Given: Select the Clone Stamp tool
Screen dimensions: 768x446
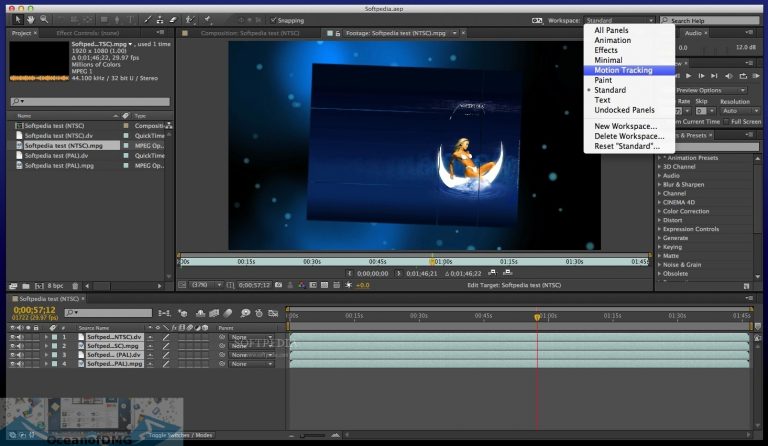Looking at the screenshot, I should point(160,20).
